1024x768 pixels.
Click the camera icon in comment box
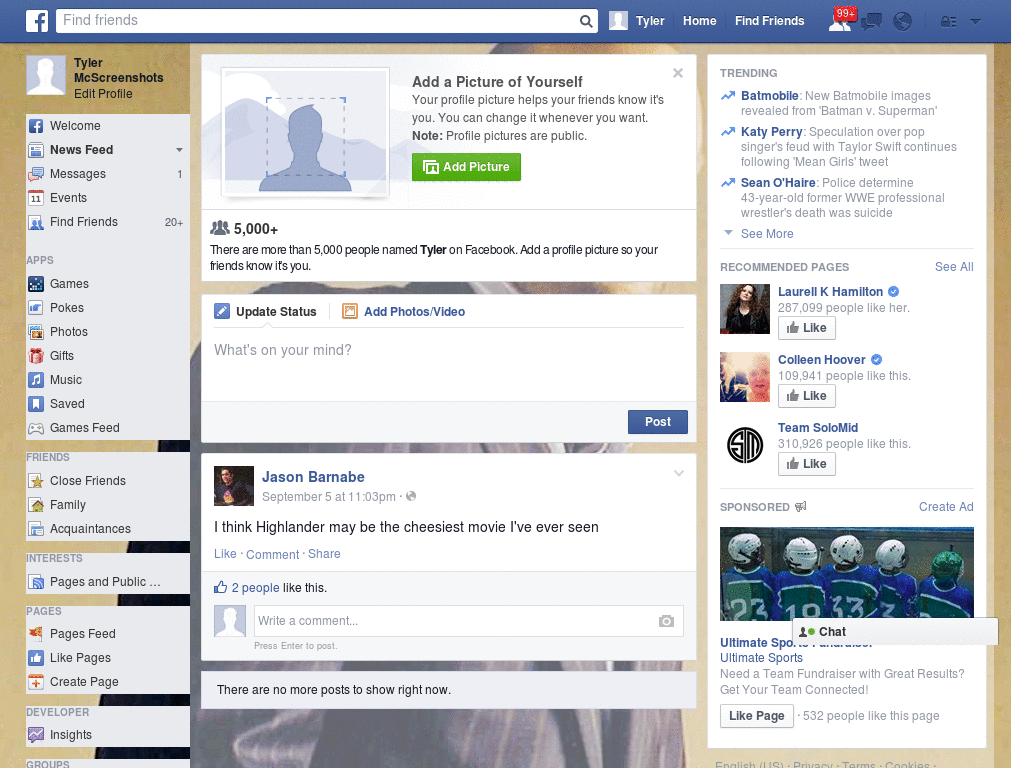pos(666,621)
